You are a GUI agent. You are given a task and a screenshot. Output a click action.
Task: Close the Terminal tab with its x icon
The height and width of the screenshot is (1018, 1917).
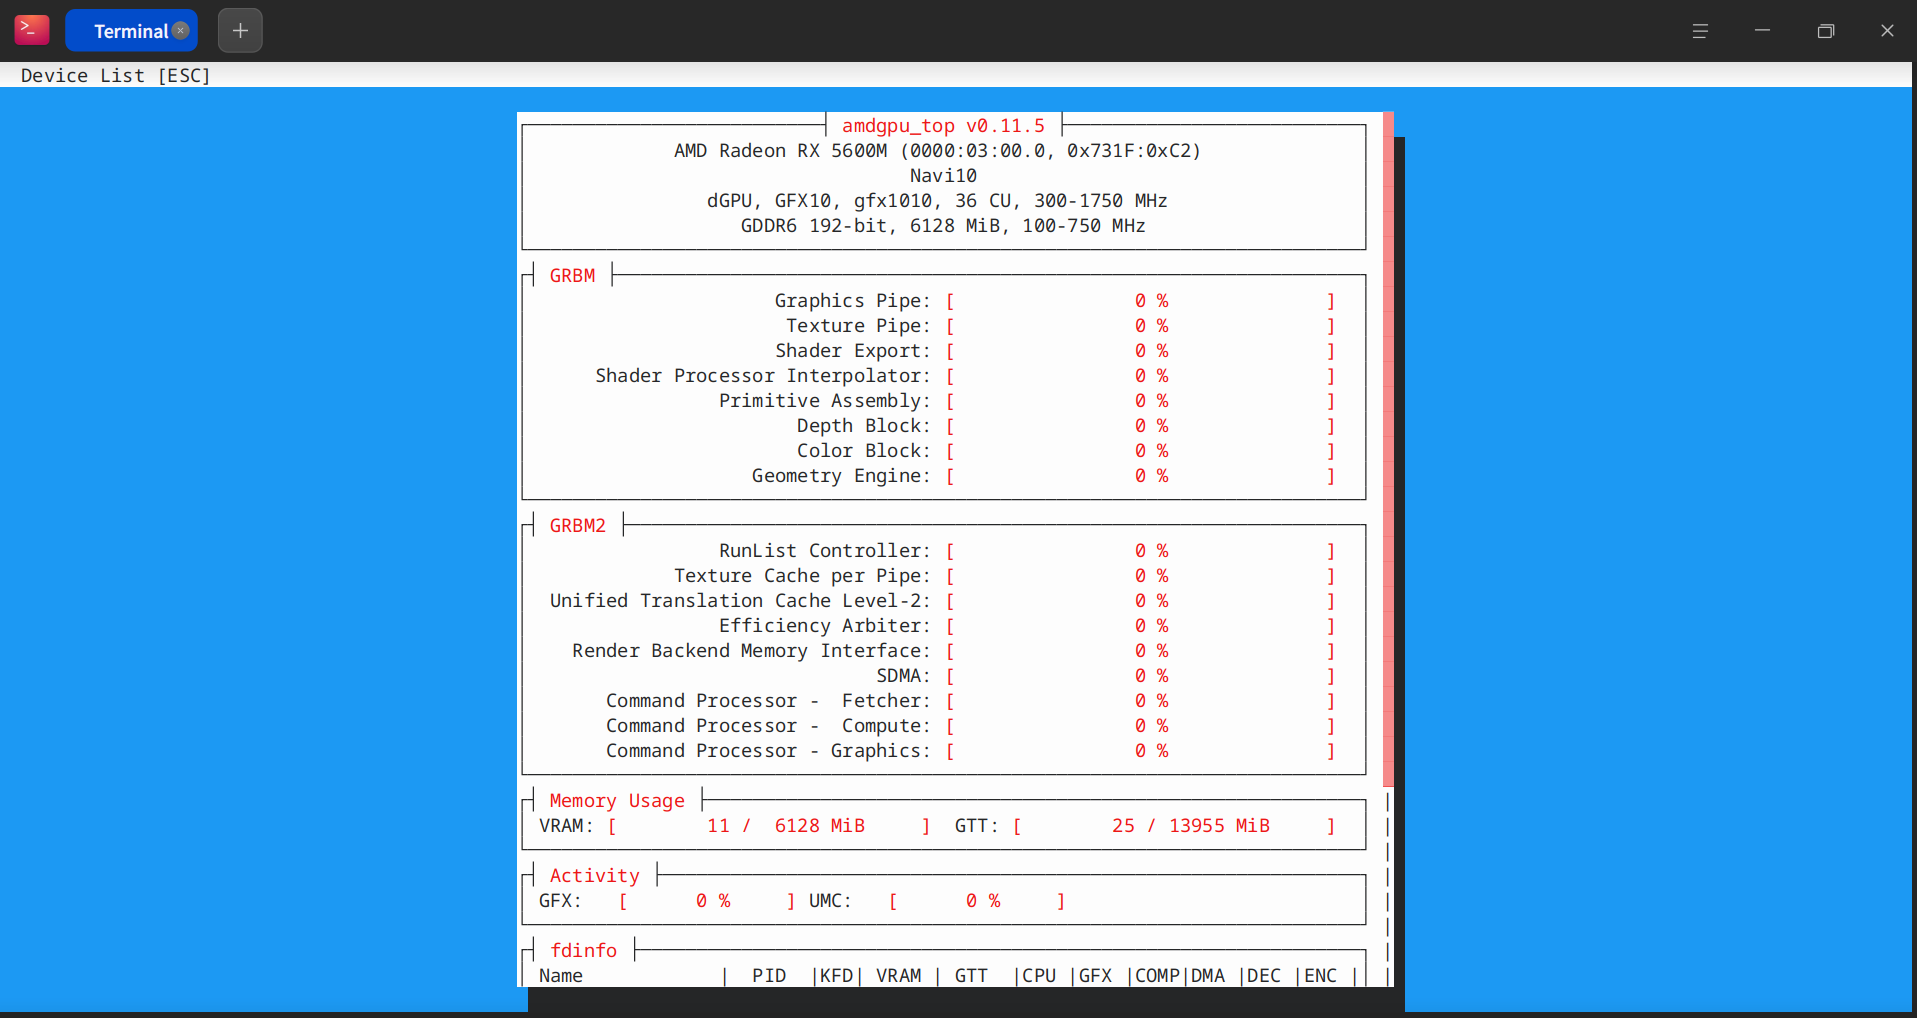click(181, 30)
